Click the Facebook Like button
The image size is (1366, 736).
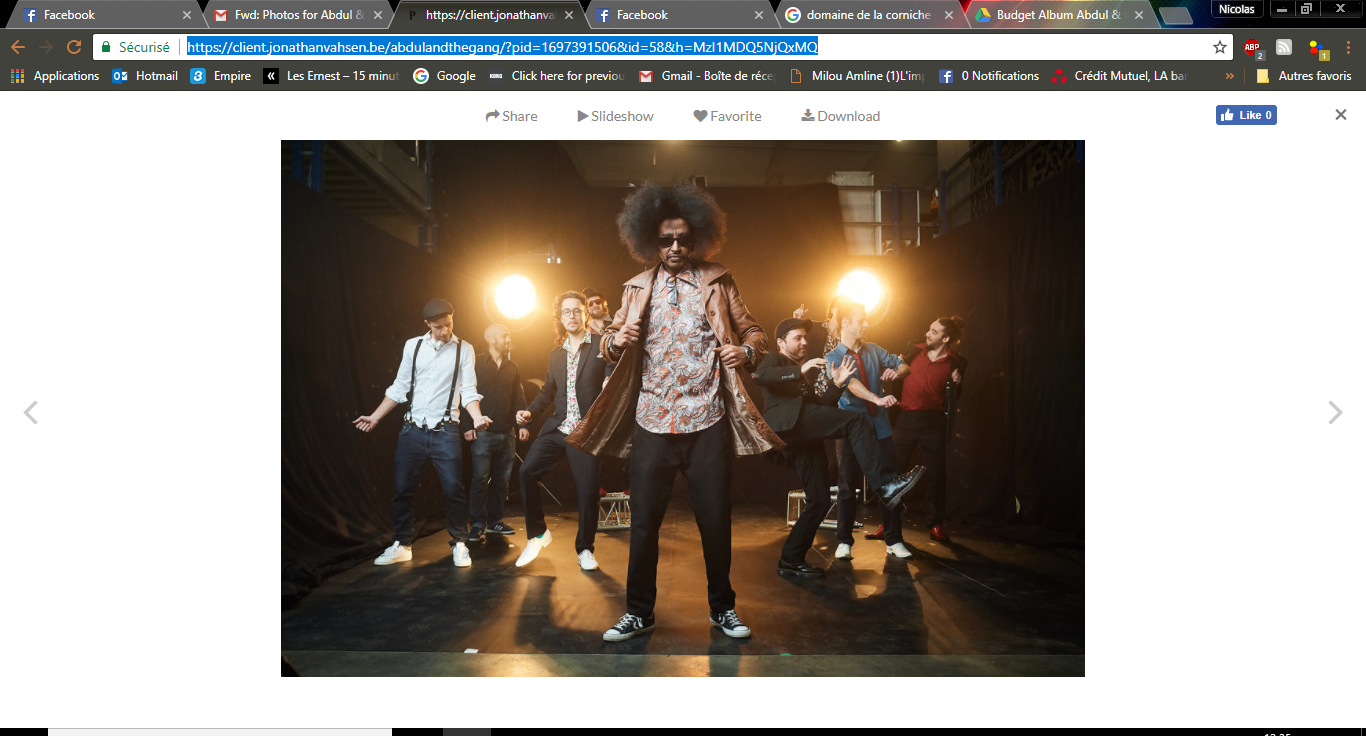[1246, 115]
